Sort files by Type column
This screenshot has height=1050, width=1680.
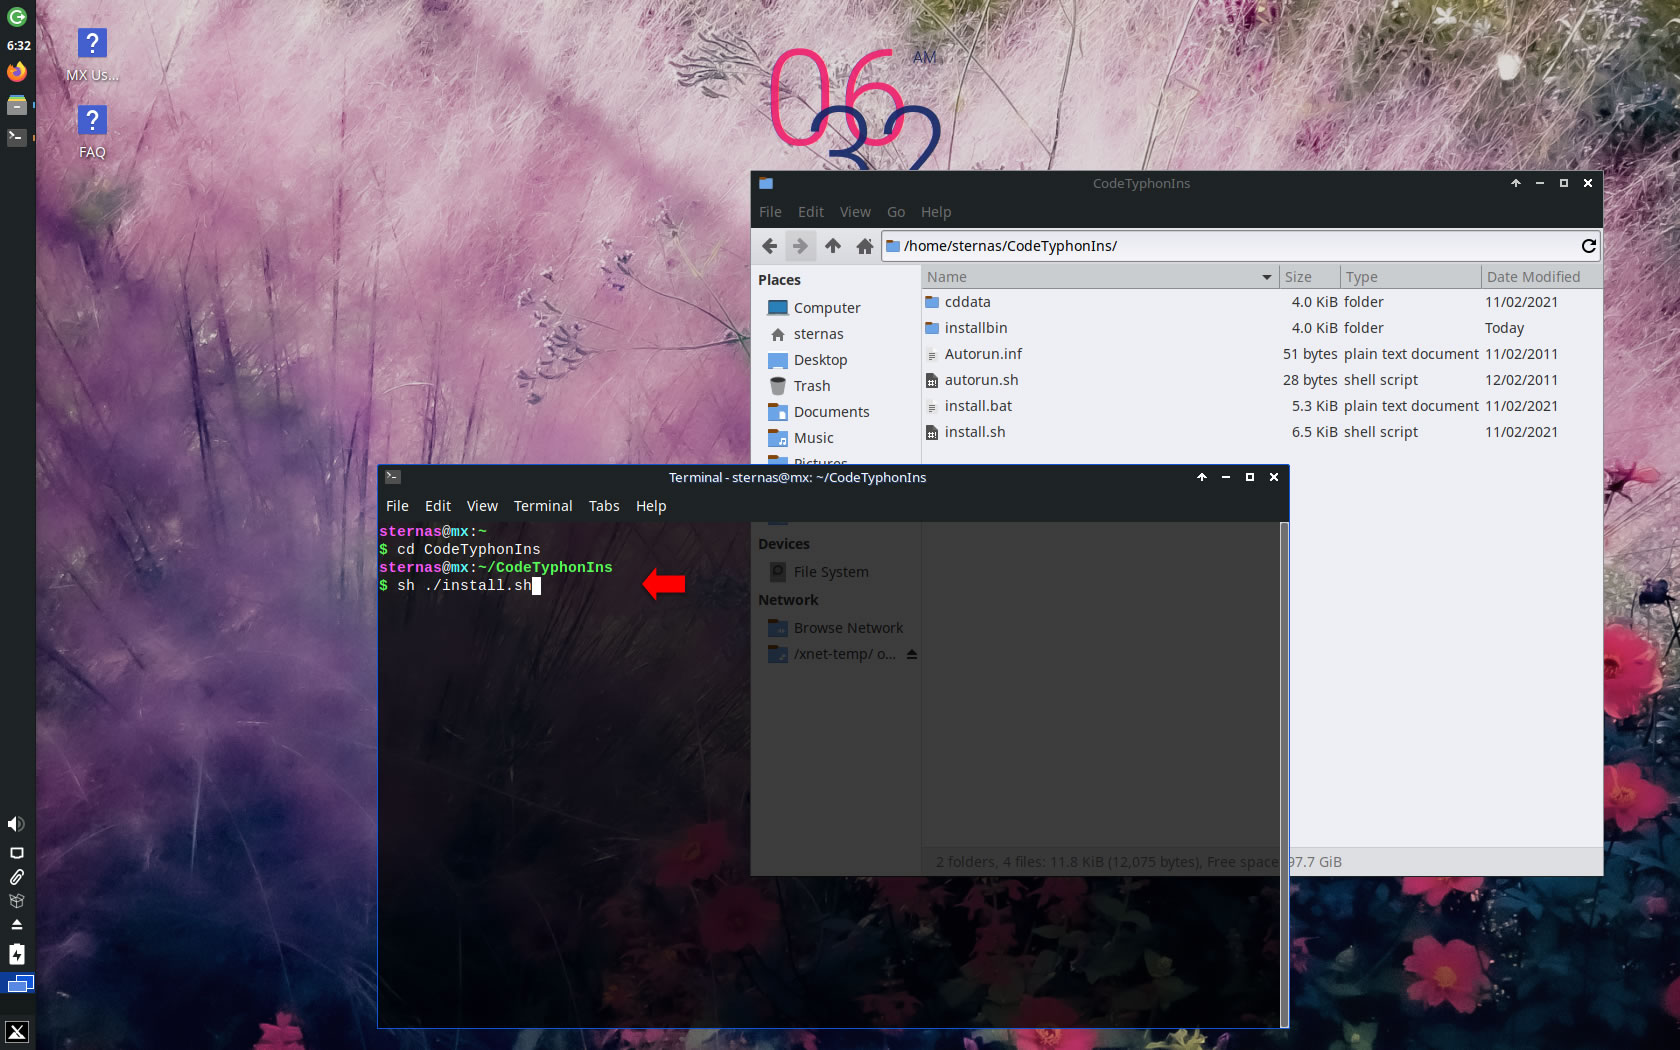[1410, 277]
